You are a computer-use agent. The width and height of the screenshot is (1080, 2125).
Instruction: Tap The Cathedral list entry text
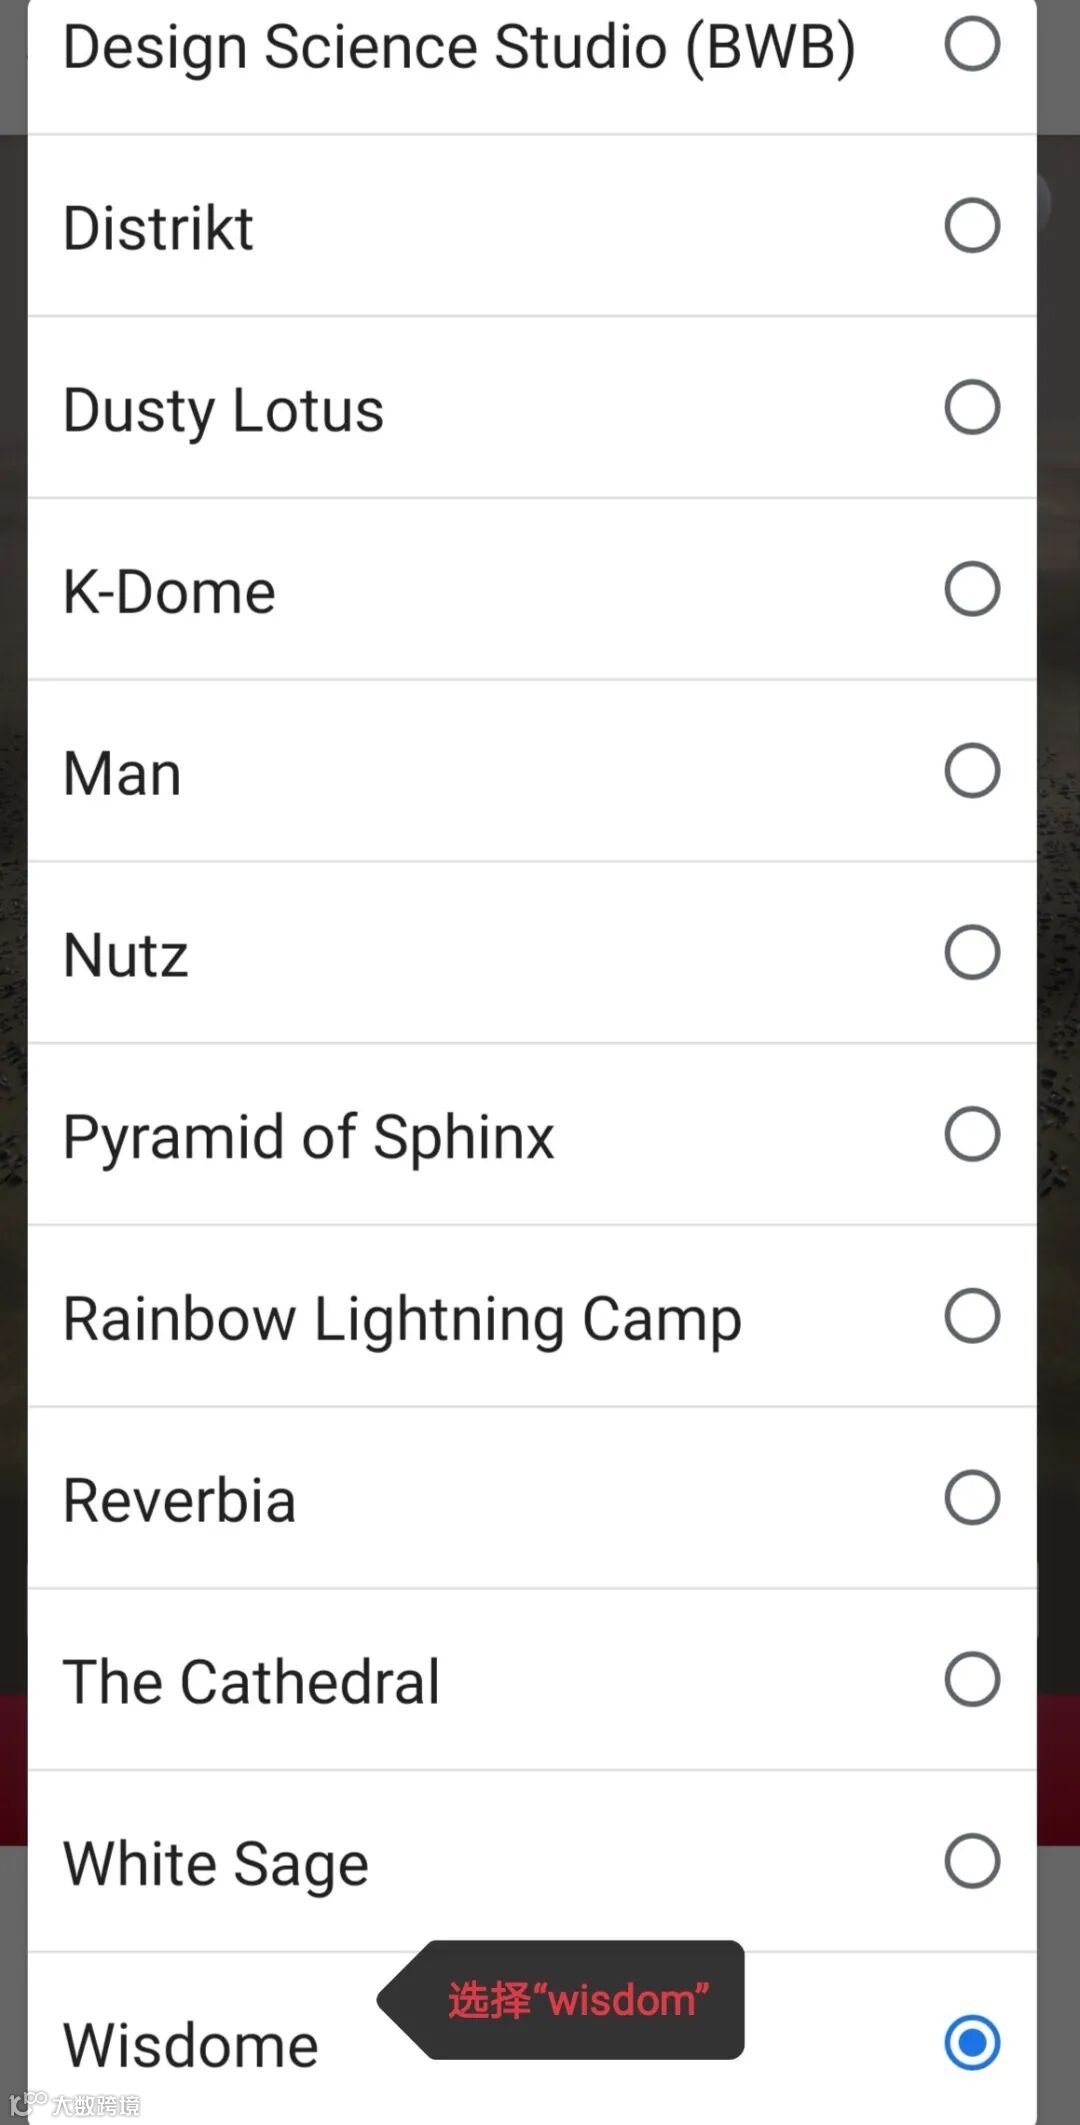coord(251,1682)
